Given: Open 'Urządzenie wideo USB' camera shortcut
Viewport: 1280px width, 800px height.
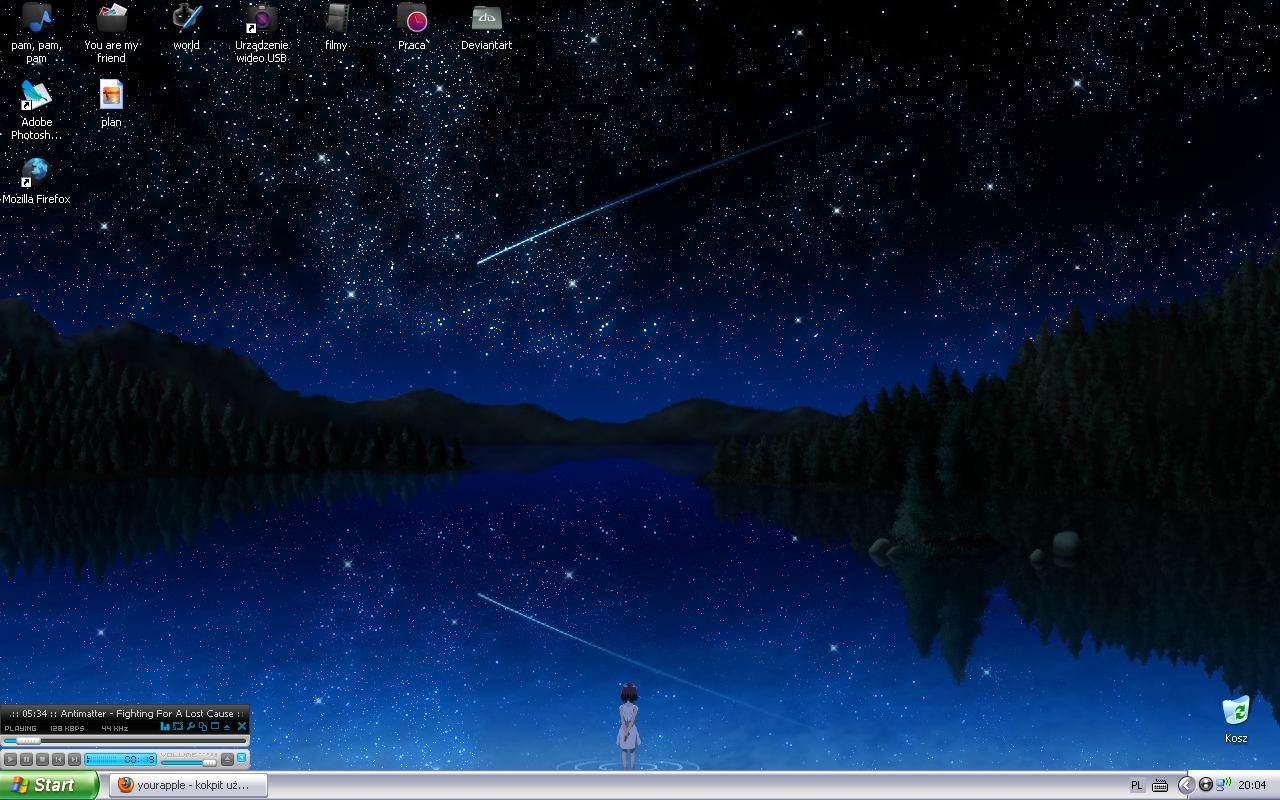Looking at the screenshot, I should [x=261, y=32].
